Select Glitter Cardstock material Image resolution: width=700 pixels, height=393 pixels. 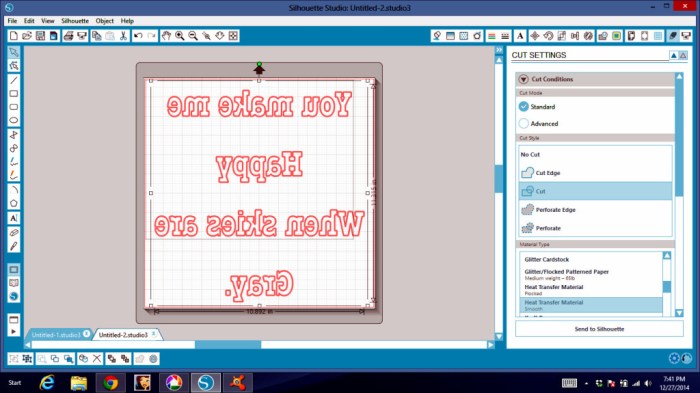pos(546,259)
